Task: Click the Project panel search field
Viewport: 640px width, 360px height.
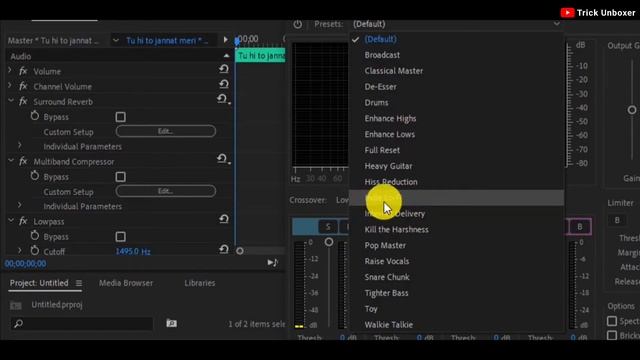Action: pyautogui.click(x=82, y=324)
